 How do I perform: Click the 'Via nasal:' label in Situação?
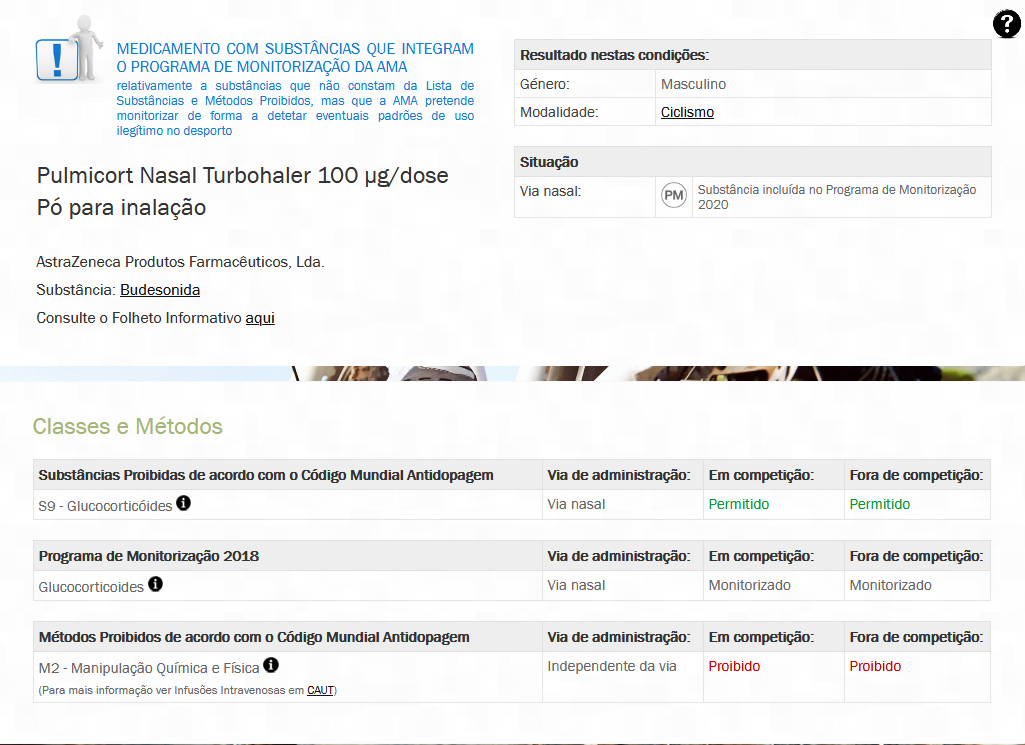click(x=550, y=191)
